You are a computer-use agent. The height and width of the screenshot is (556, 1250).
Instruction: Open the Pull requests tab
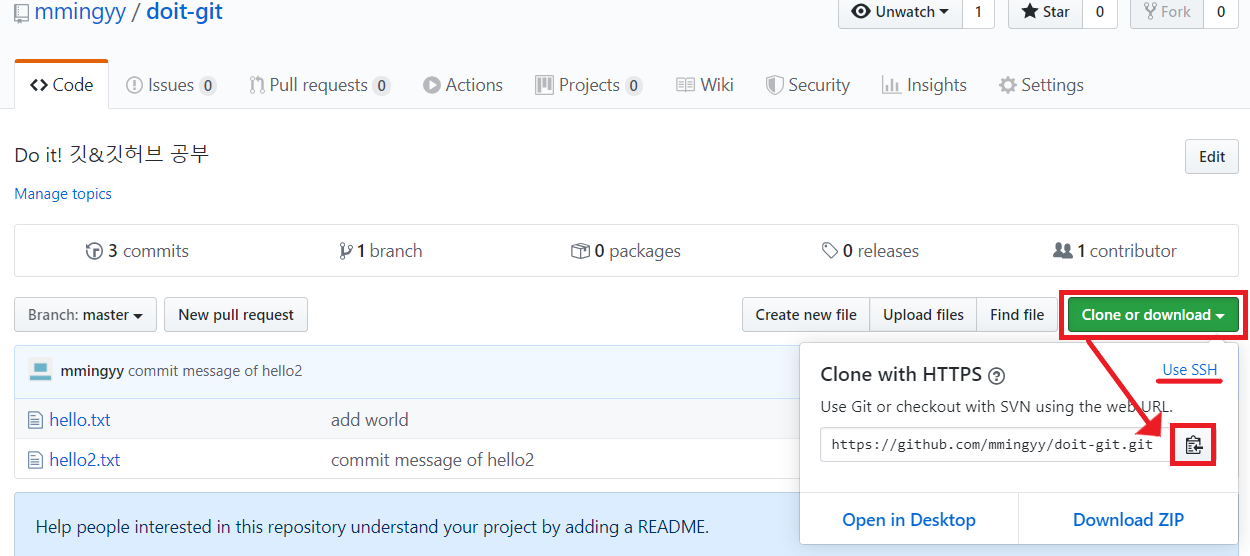pos(319,85)
